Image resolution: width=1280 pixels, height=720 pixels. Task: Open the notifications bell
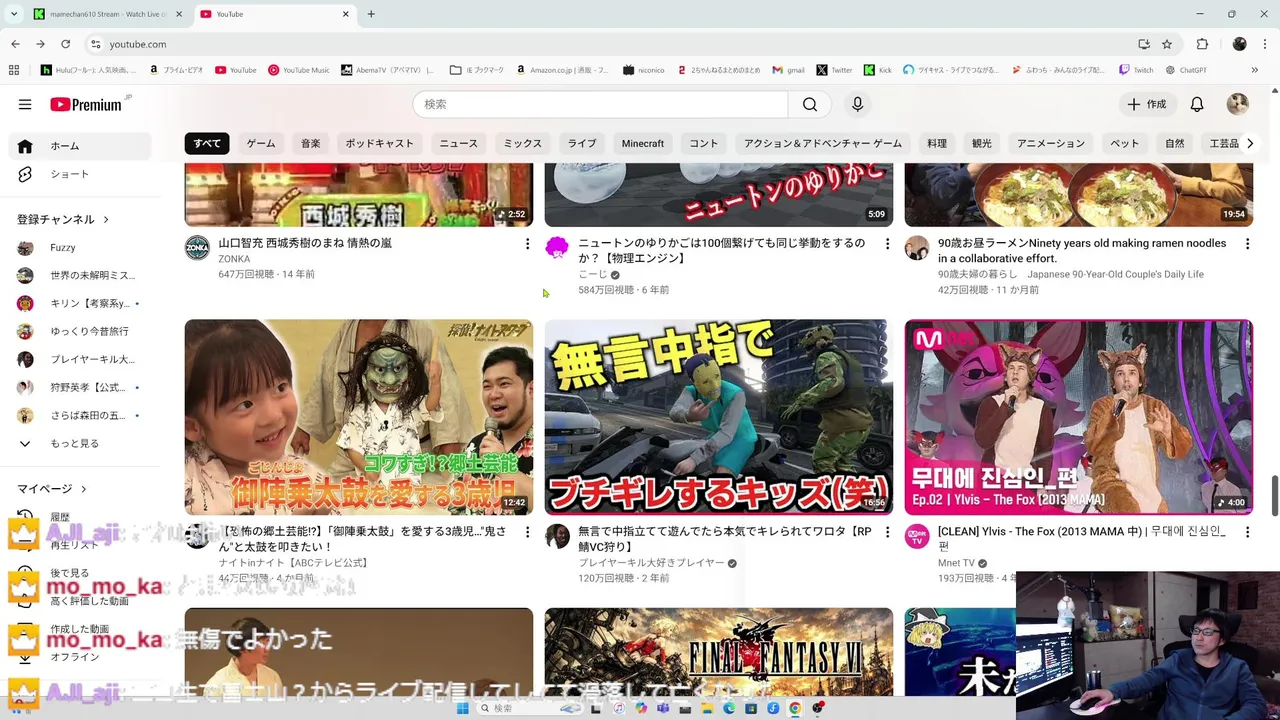click(x=1197, y=104)
